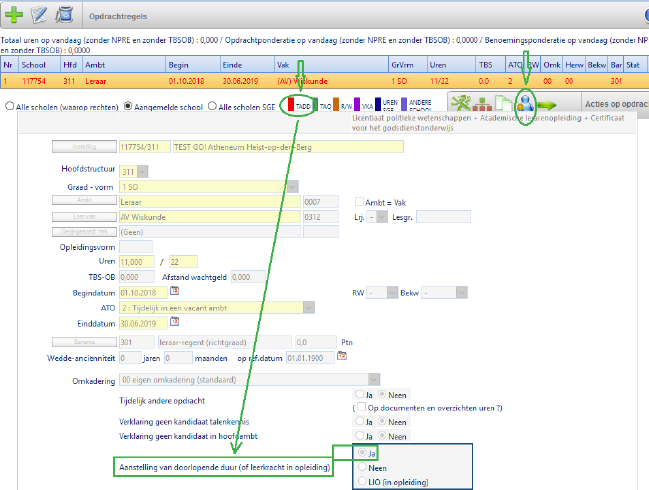Screen dimensions: 649x490
Task: Delete the opdrachtregel with the trash icon
Action: (x=64, y=14)
